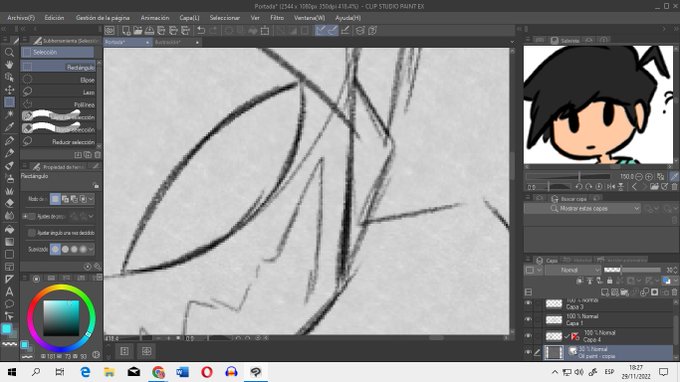Click the Save icon in command bar
The width and height of the screenshot is (680, 382).
click(x=150, y=30)
